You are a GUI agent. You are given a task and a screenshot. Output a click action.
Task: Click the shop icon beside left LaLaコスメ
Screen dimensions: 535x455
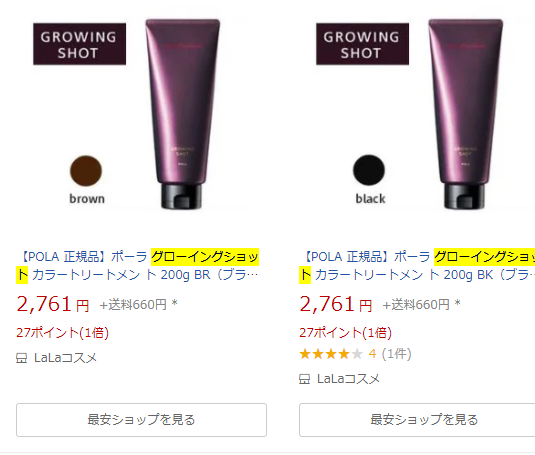21,358
